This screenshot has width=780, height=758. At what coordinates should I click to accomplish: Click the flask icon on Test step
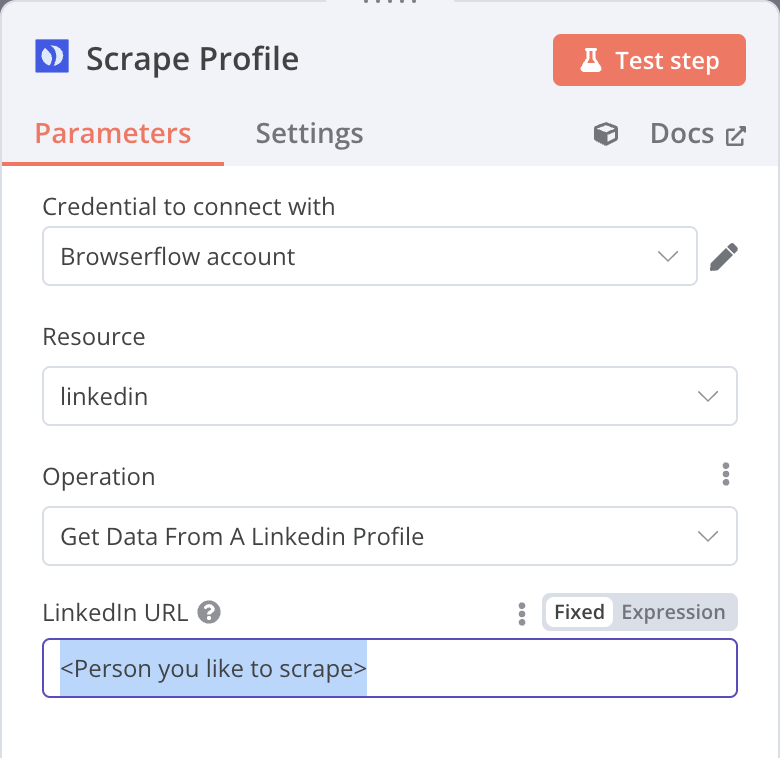[591, 60]
